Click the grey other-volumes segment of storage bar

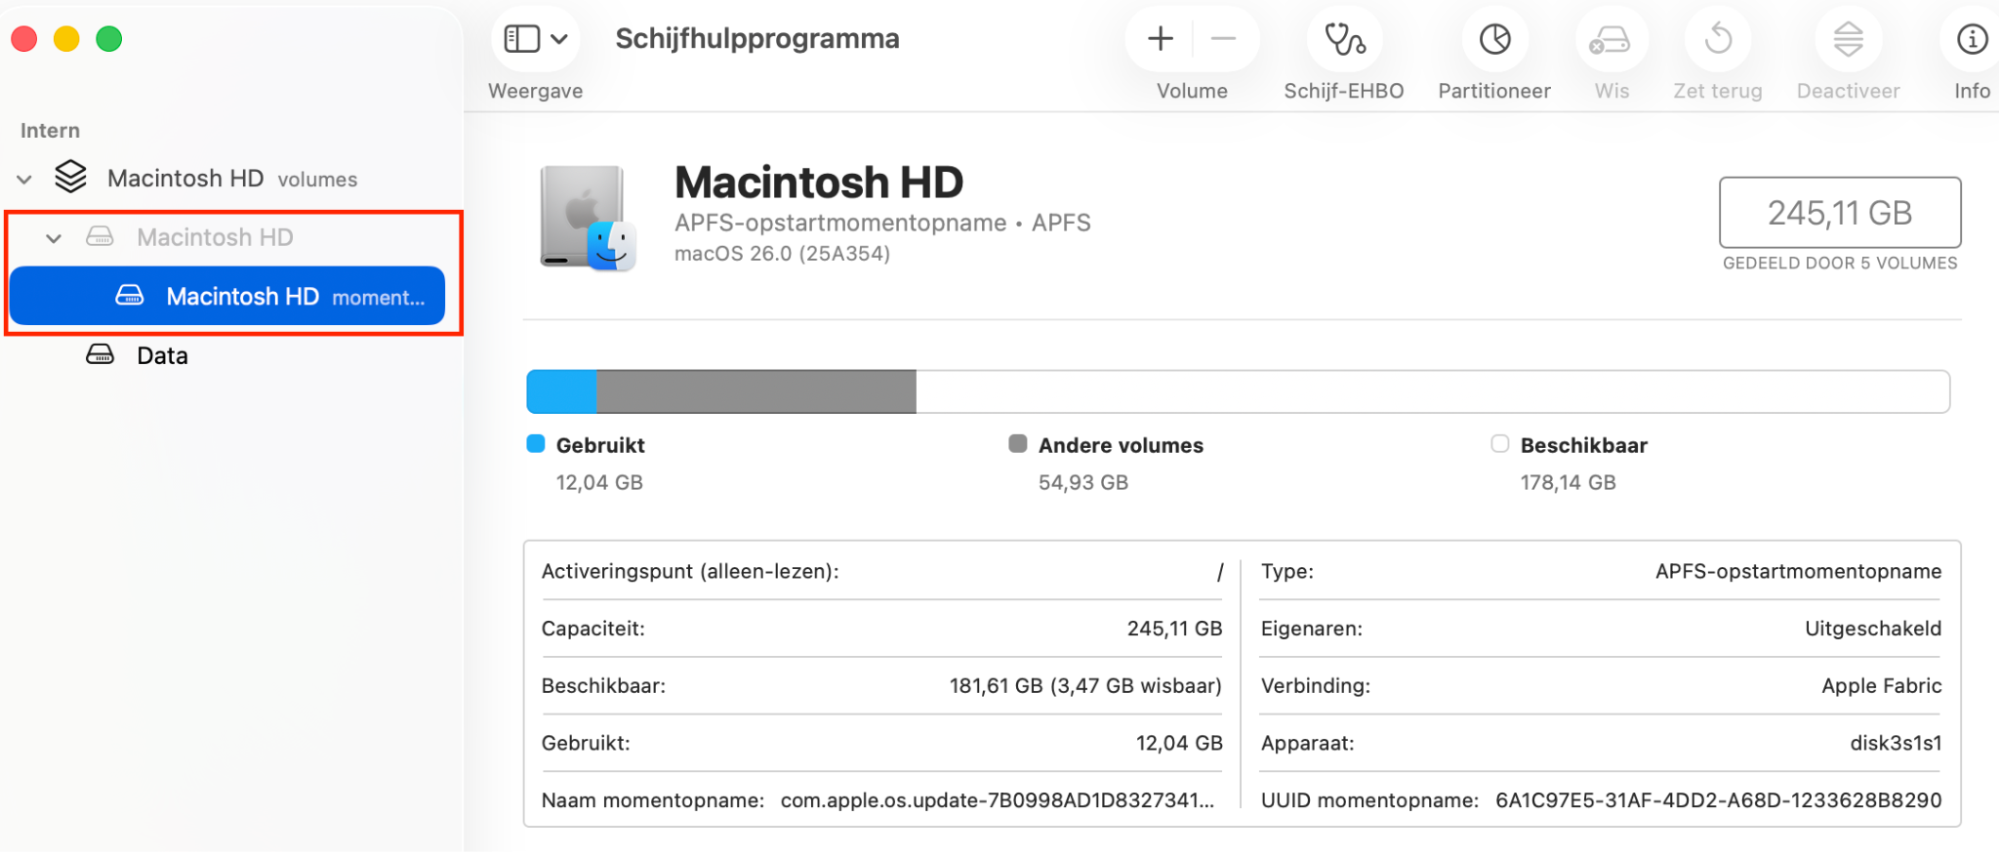(756, 391)
